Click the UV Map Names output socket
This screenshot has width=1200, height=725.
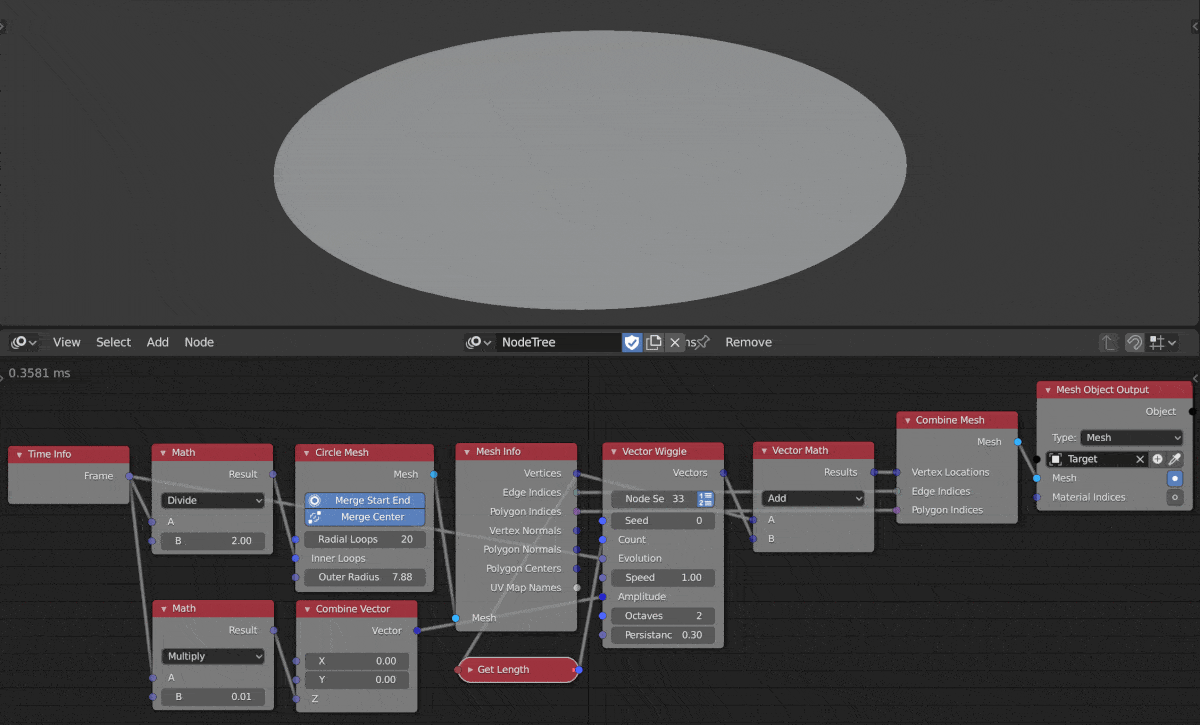click(x=577, y=587)
